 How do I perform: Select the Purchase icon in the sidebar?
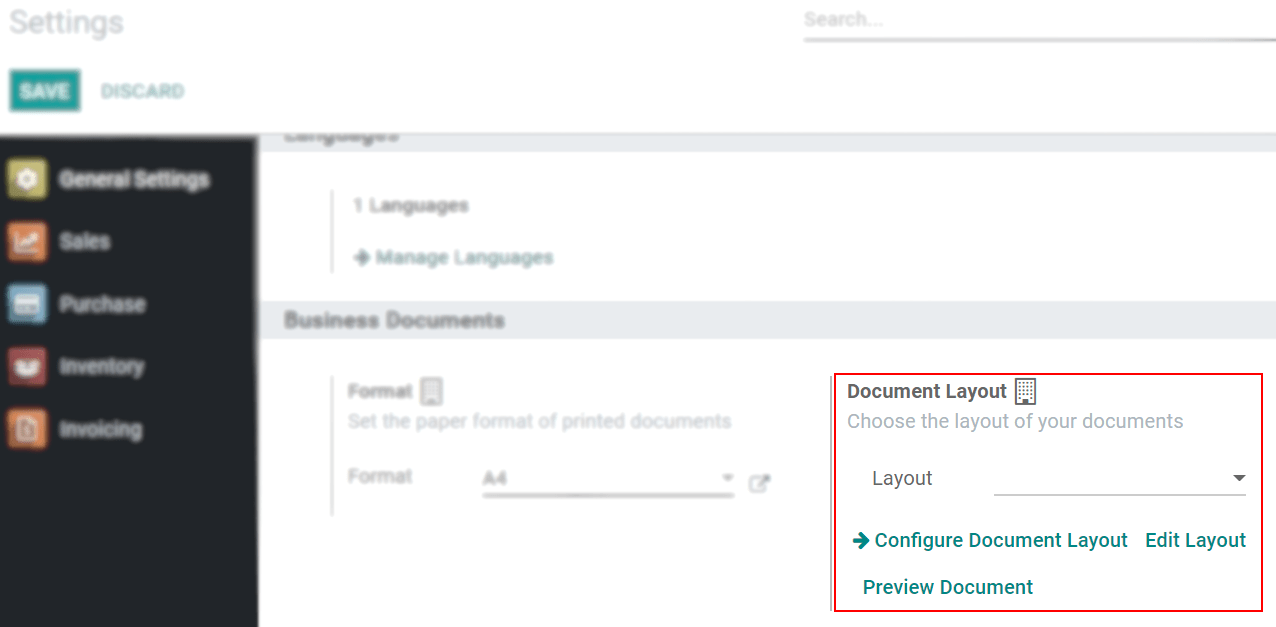[x=26, y=304]
